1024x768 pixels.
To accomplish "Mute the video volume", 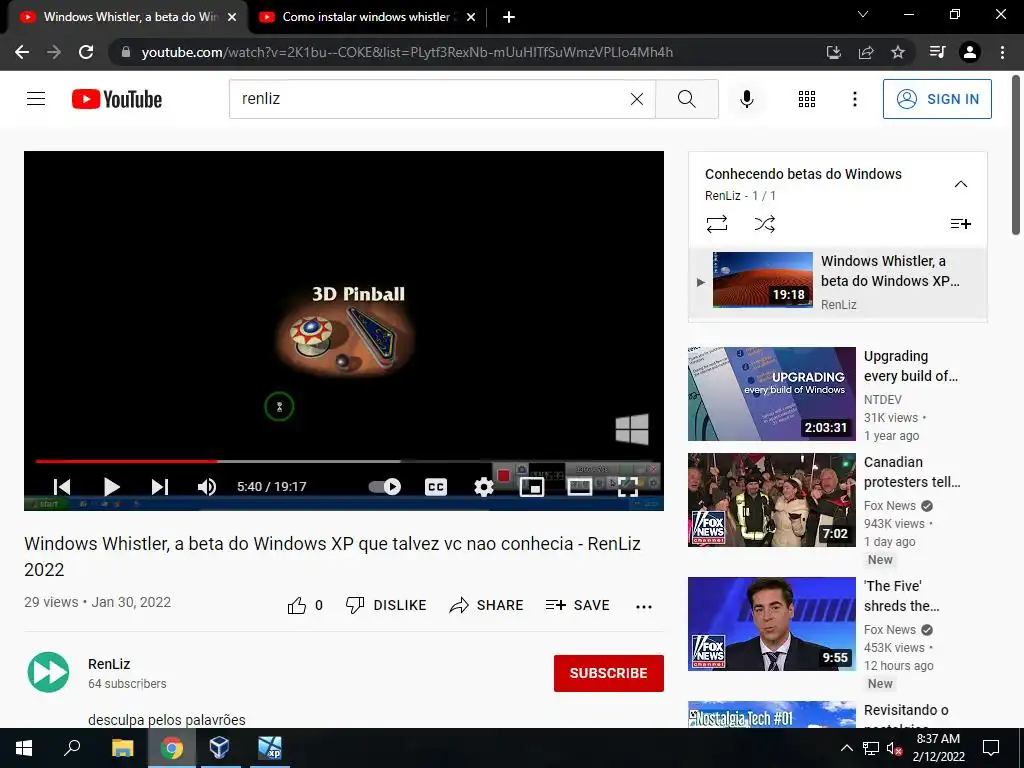I will pyautogui.click(x=206, y=487).
